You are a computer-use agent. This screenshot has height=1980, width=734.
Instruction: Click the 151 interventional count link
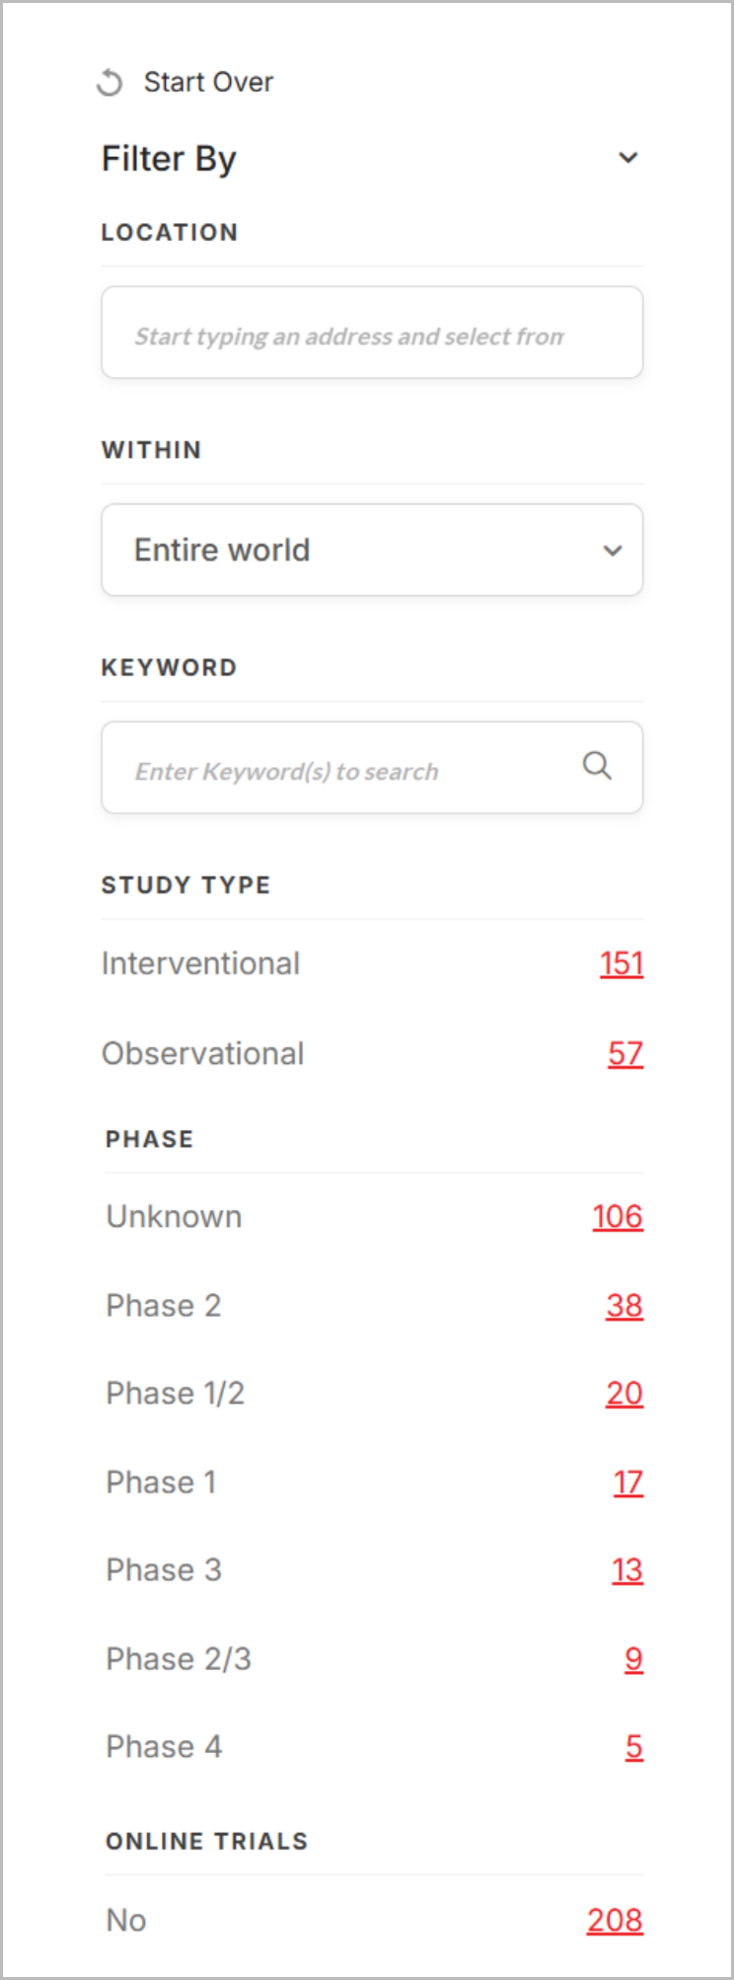[x=621, y=964]
